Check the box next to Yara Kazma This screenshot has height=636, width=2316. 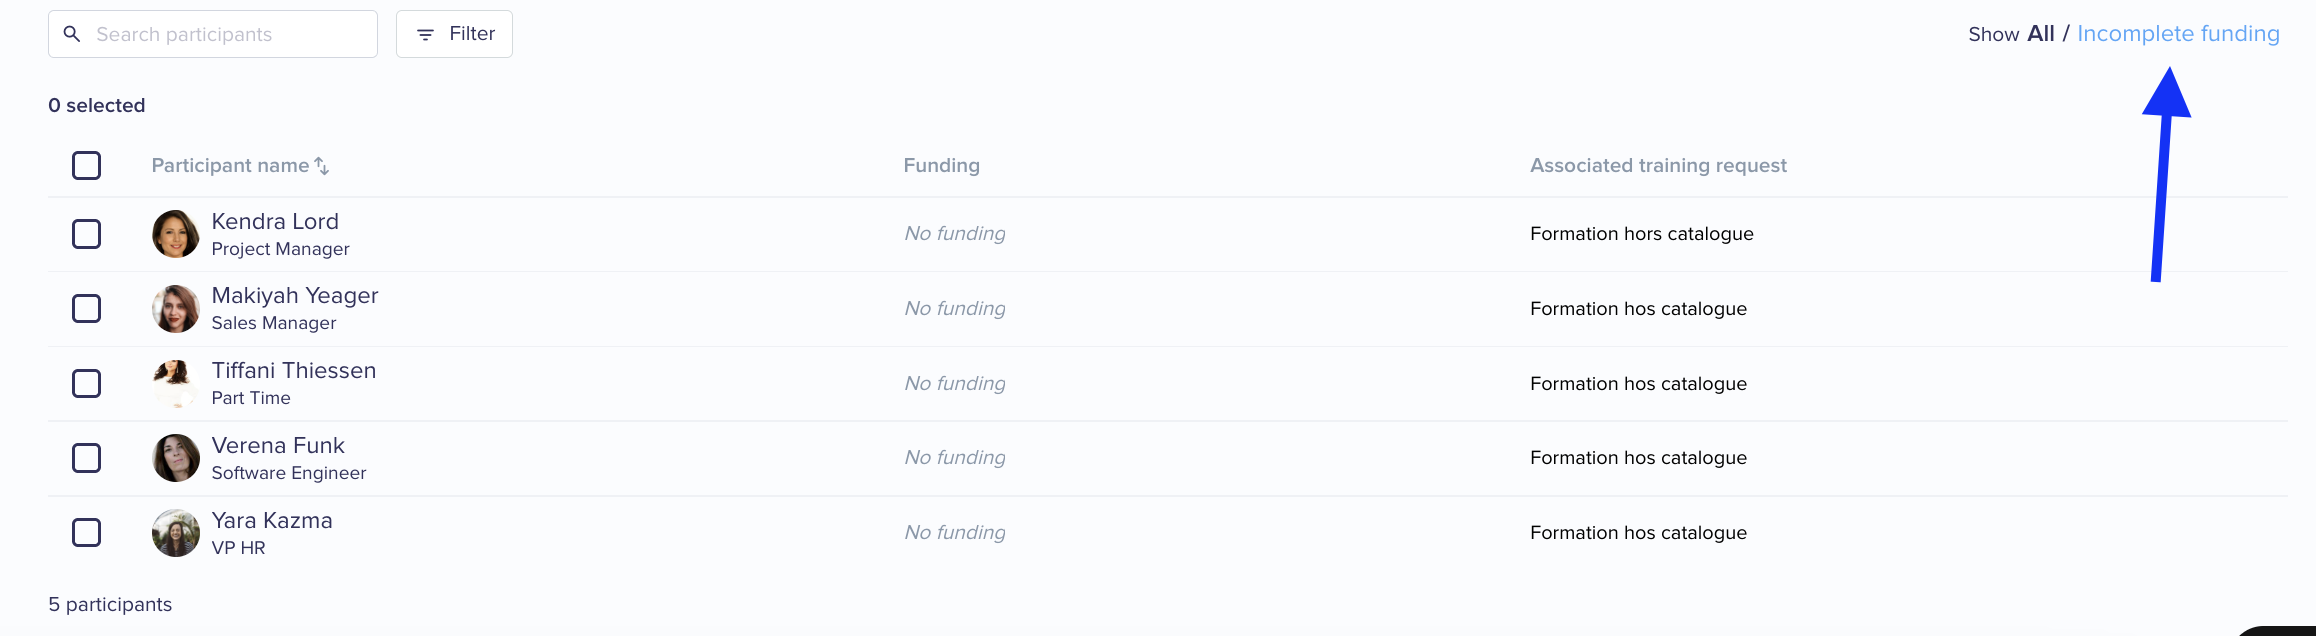[x=87, y=533]
